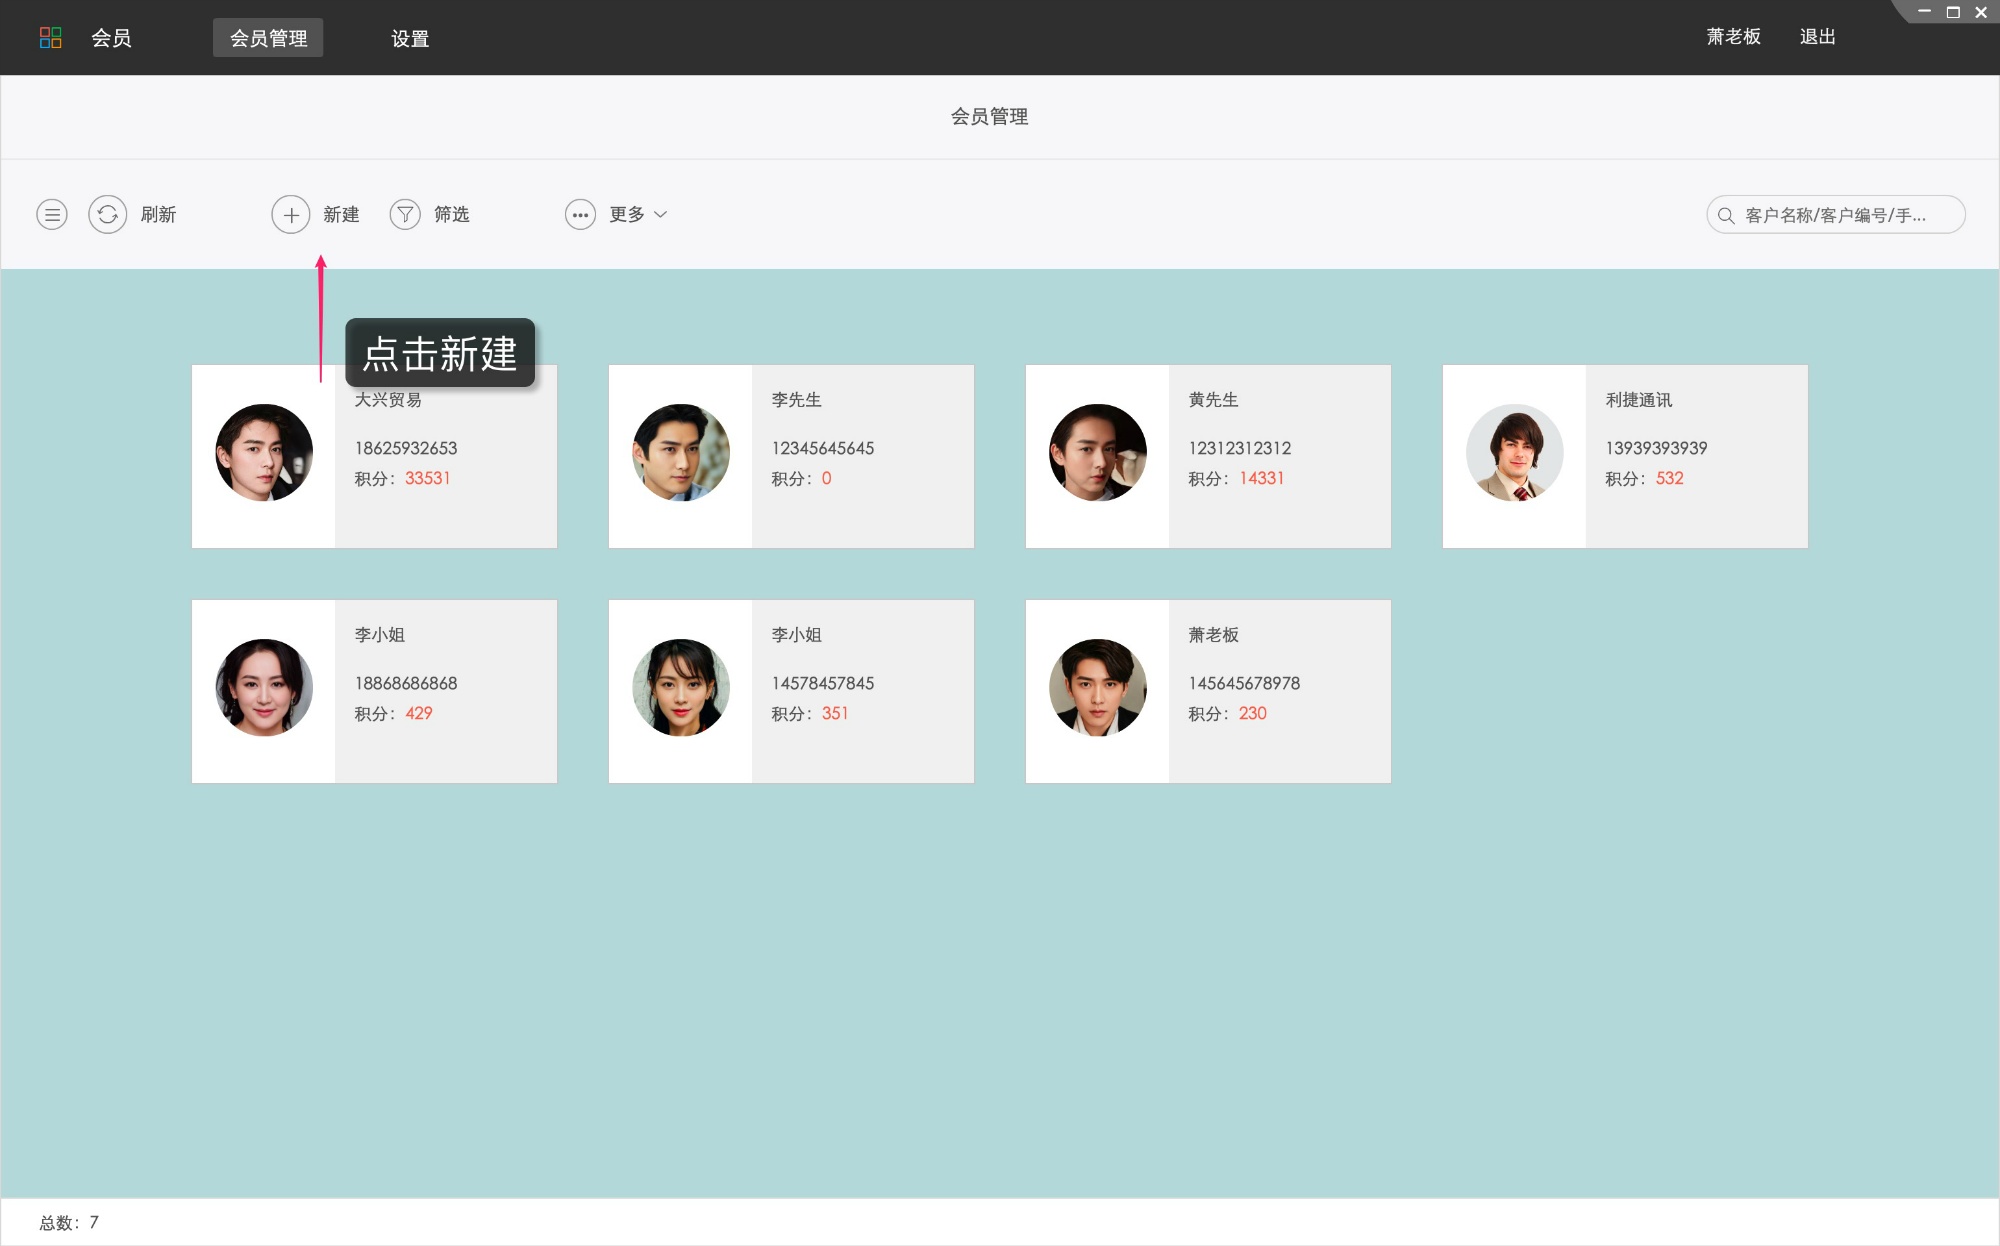Click the 萧老板 username in header
Viewport: 2000px width, 1246px height.
pyautogui.click(x=1733, y=37)
